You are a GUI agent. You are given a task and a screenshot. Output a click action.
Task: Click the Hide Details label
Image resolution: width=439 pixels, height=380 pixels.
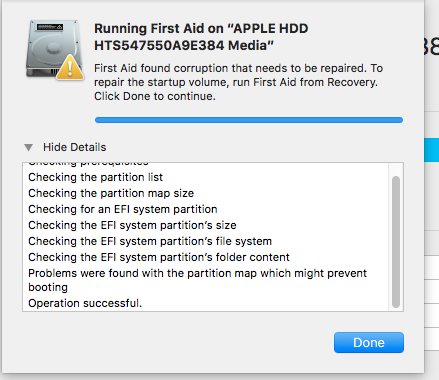(74, 147)
